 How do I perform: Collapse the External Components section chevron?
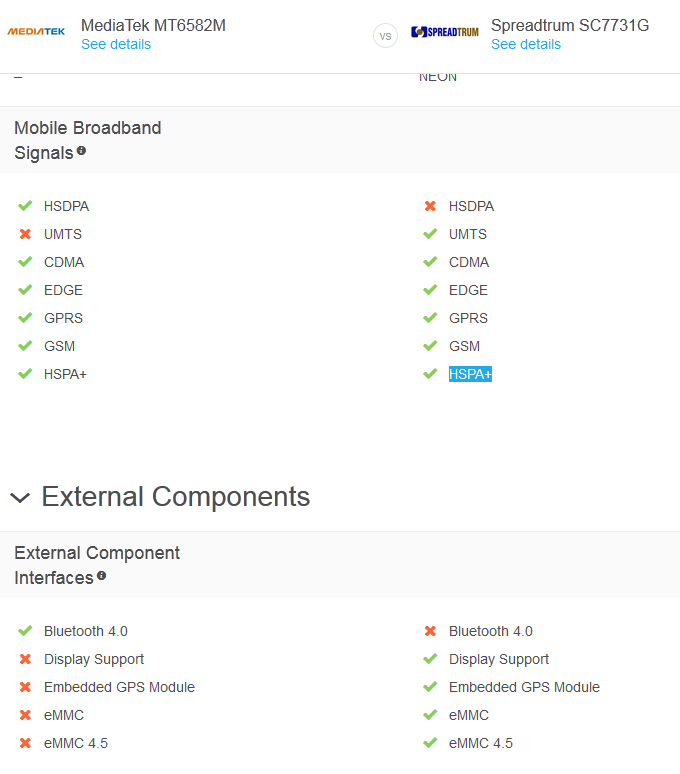(20, 498)
